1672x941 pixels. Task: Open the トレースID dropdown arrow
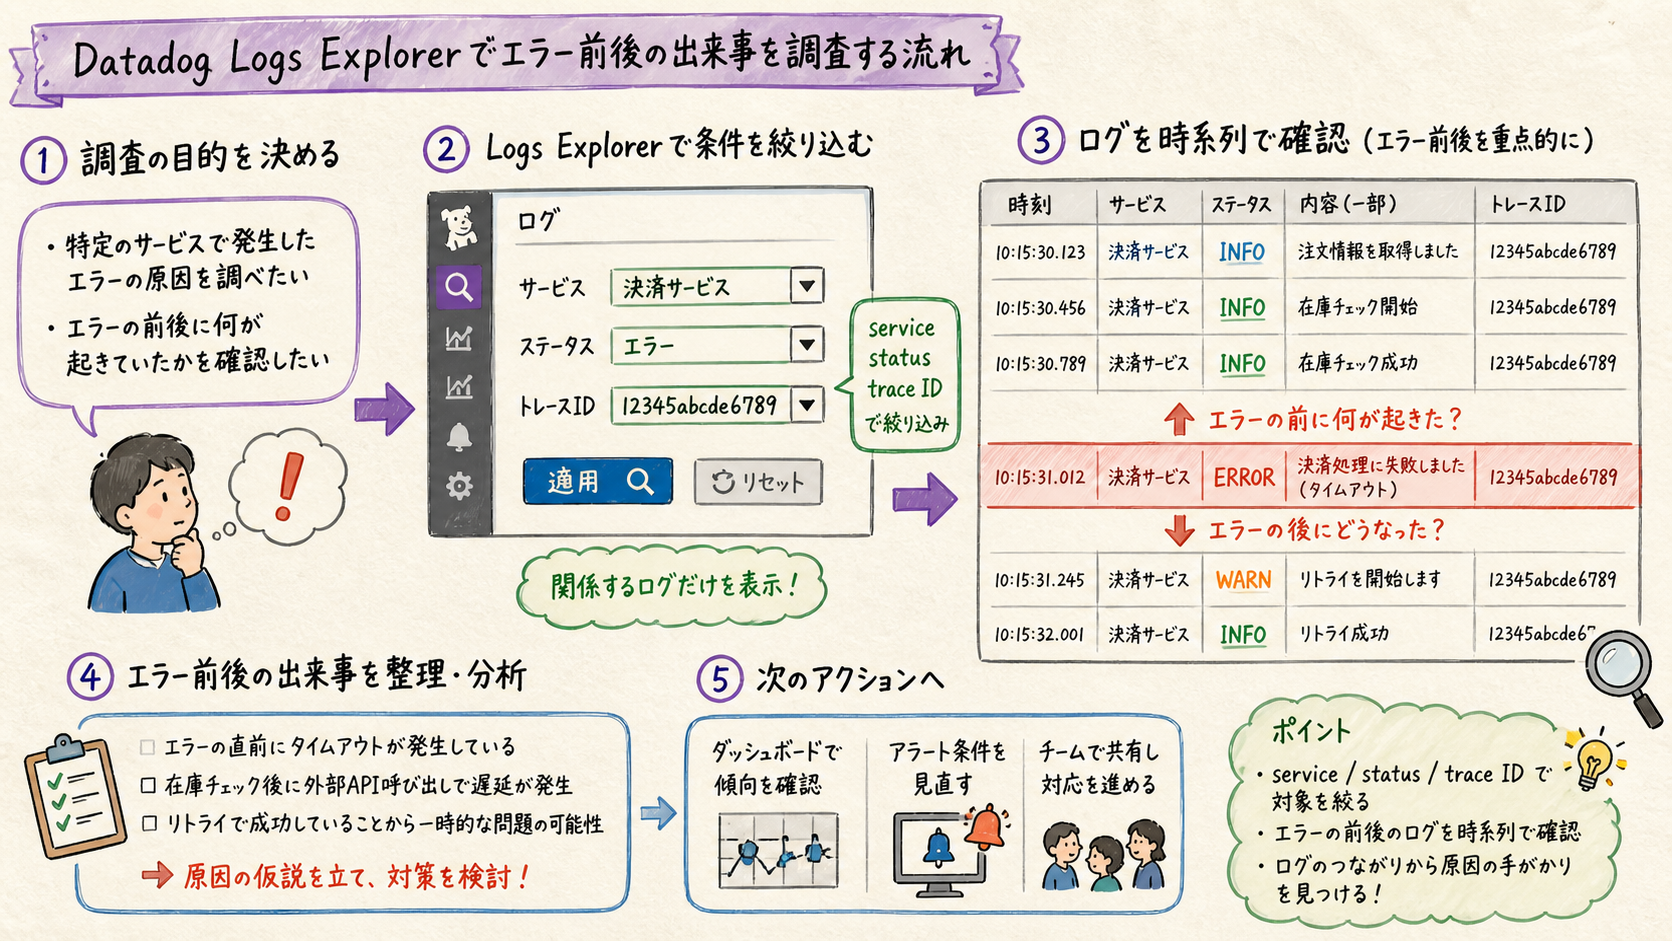tap(806, 405)
